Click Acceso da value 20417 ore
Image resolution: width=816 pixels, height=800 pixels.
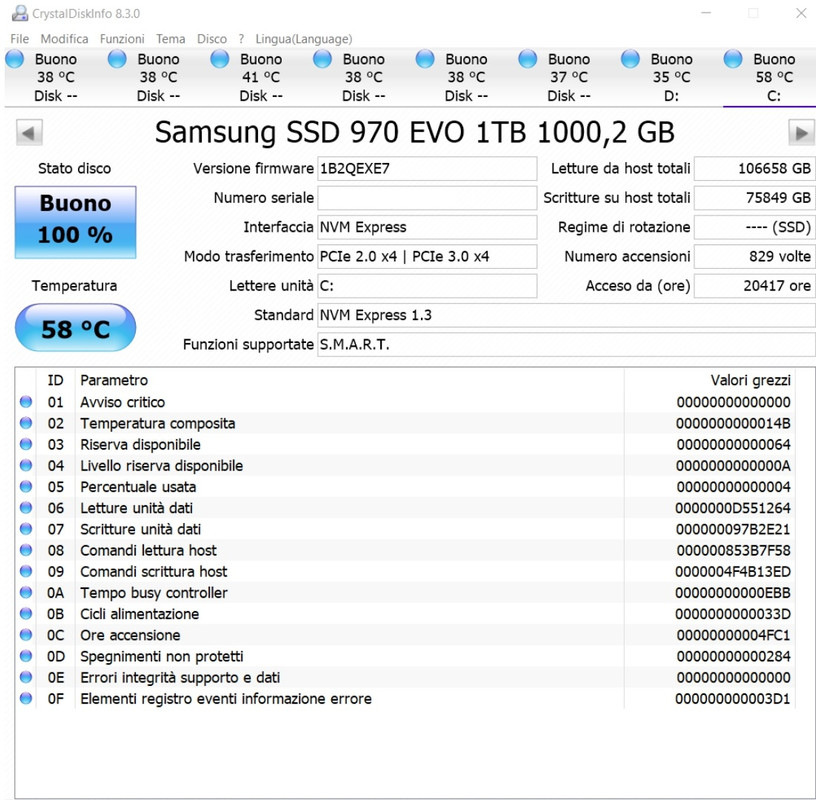tap(755, 286)
